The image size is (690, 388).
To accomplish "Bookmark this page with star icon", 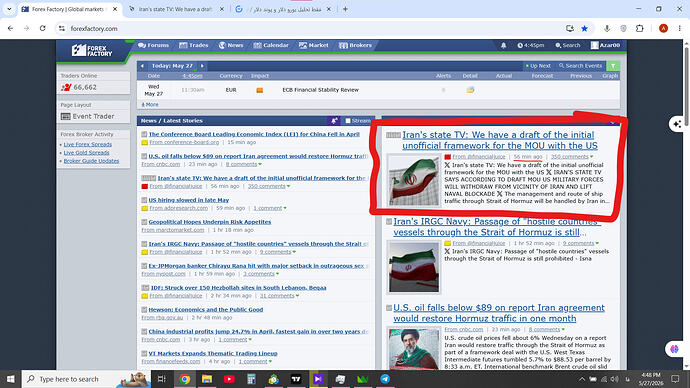I will pos(584,29).
